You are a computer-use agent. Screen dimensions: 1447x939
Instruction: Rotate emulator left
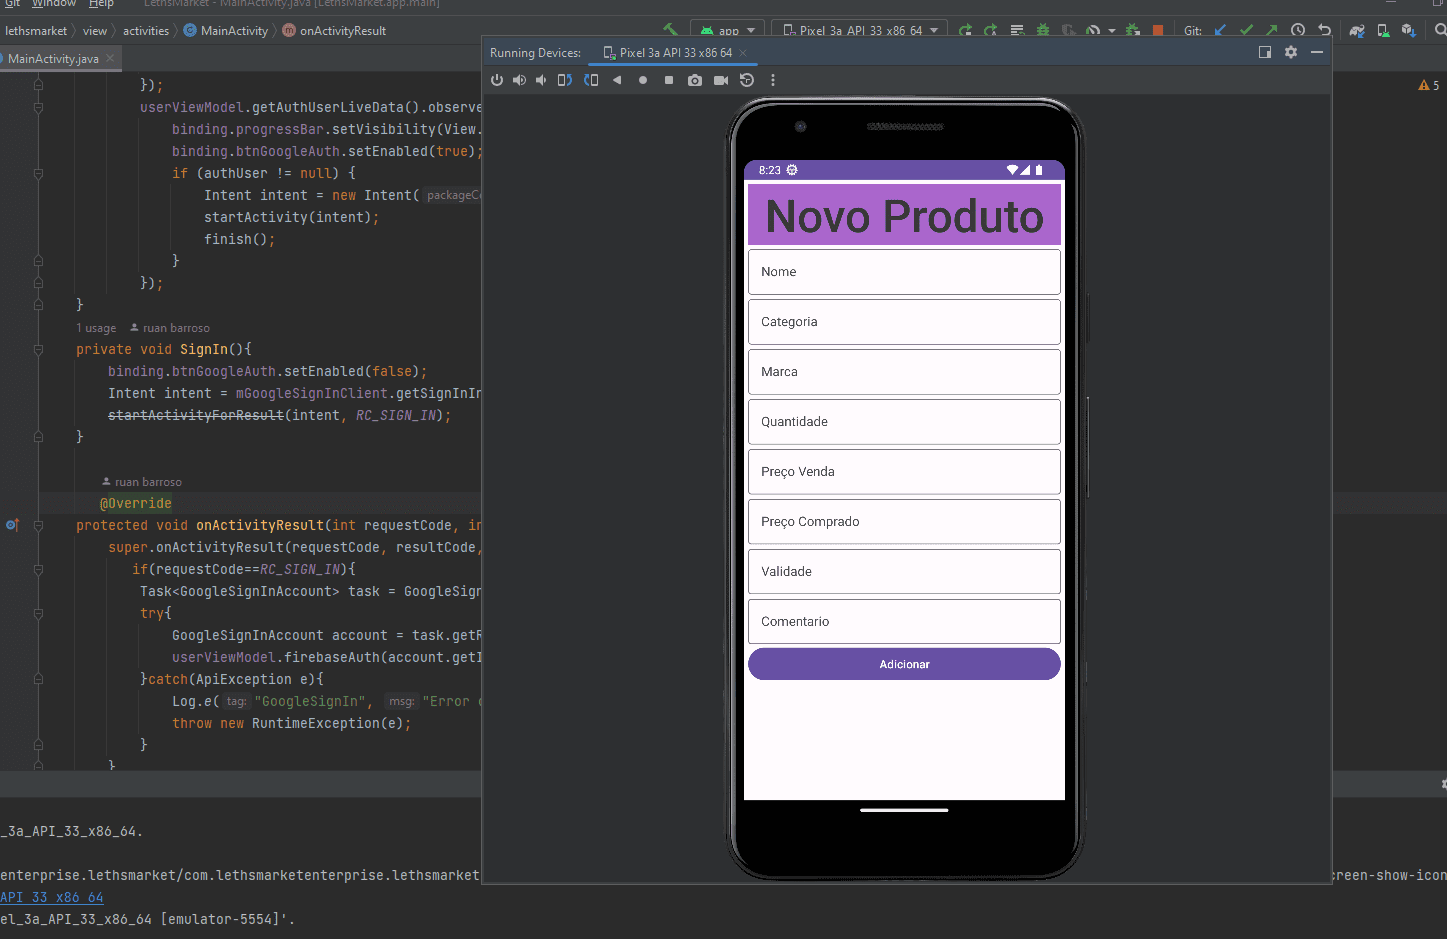click(565, 80)
